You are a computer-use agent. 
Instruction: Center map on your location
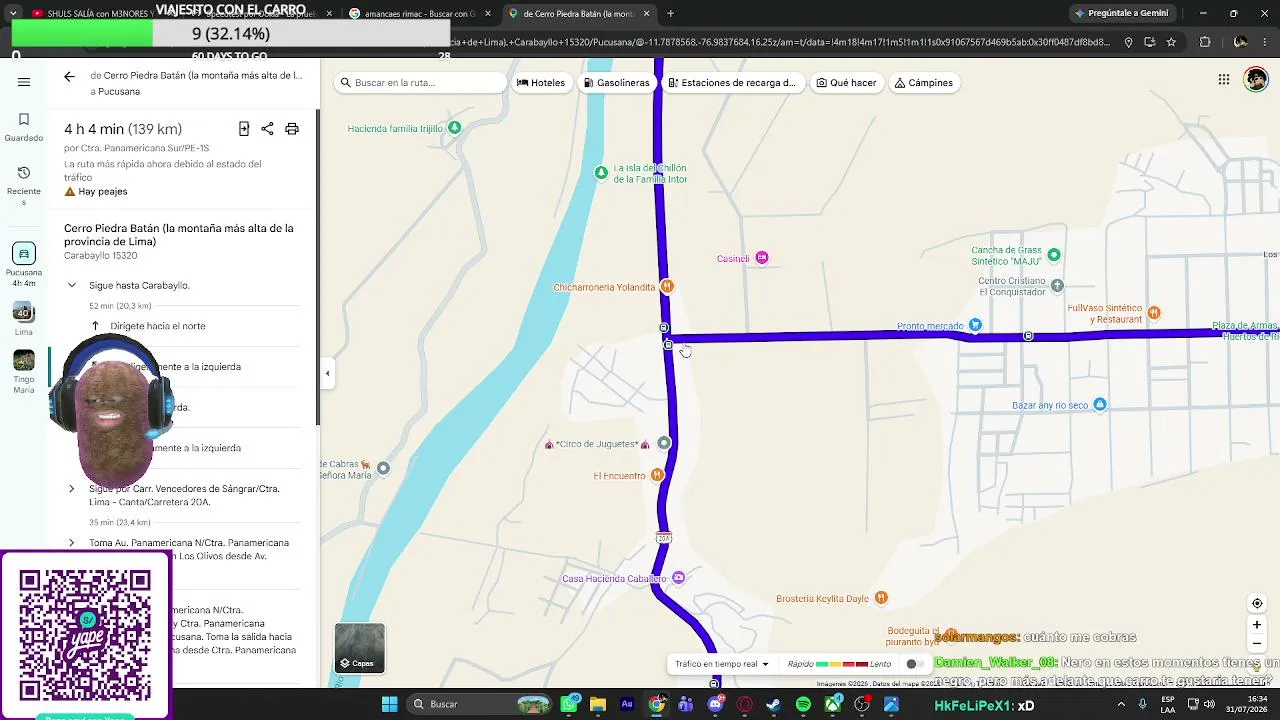(1257, 603)
